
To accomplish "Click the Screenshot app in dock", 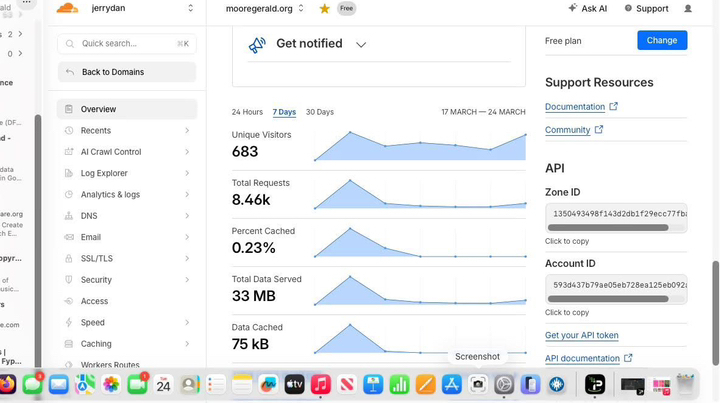I will [478, 384].
